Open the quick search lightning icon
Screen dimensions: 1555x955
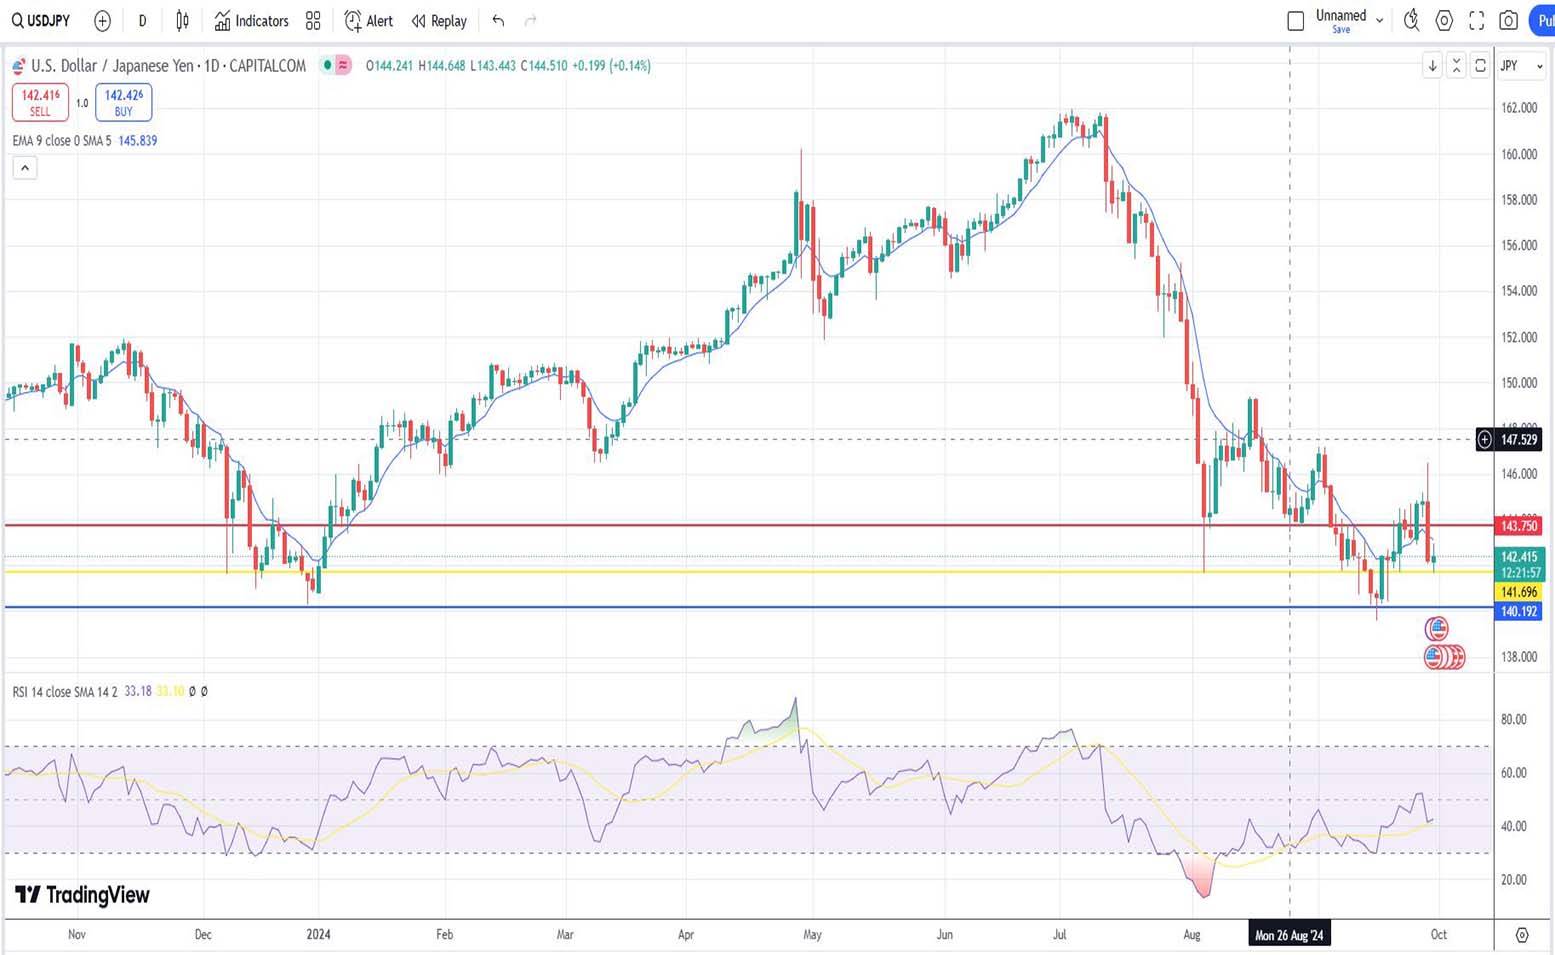(x=1411, y=20)
